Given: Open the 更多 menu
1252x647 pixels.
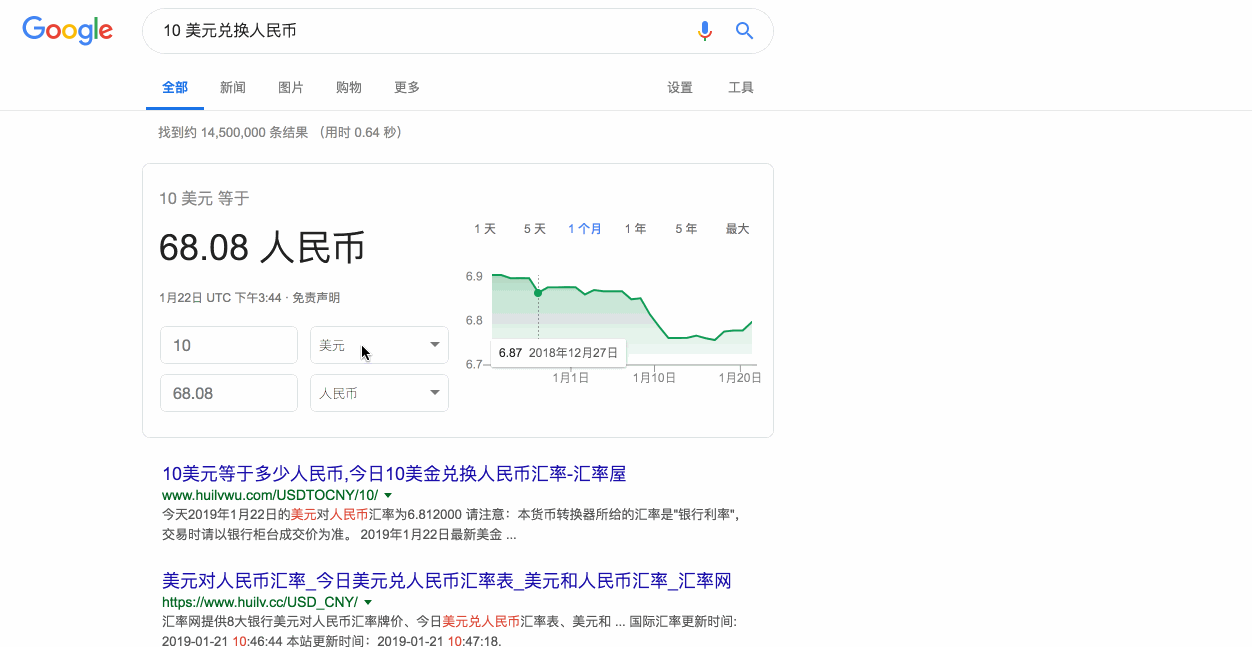Looking at the screenshot, I should (x=407, y=88).
